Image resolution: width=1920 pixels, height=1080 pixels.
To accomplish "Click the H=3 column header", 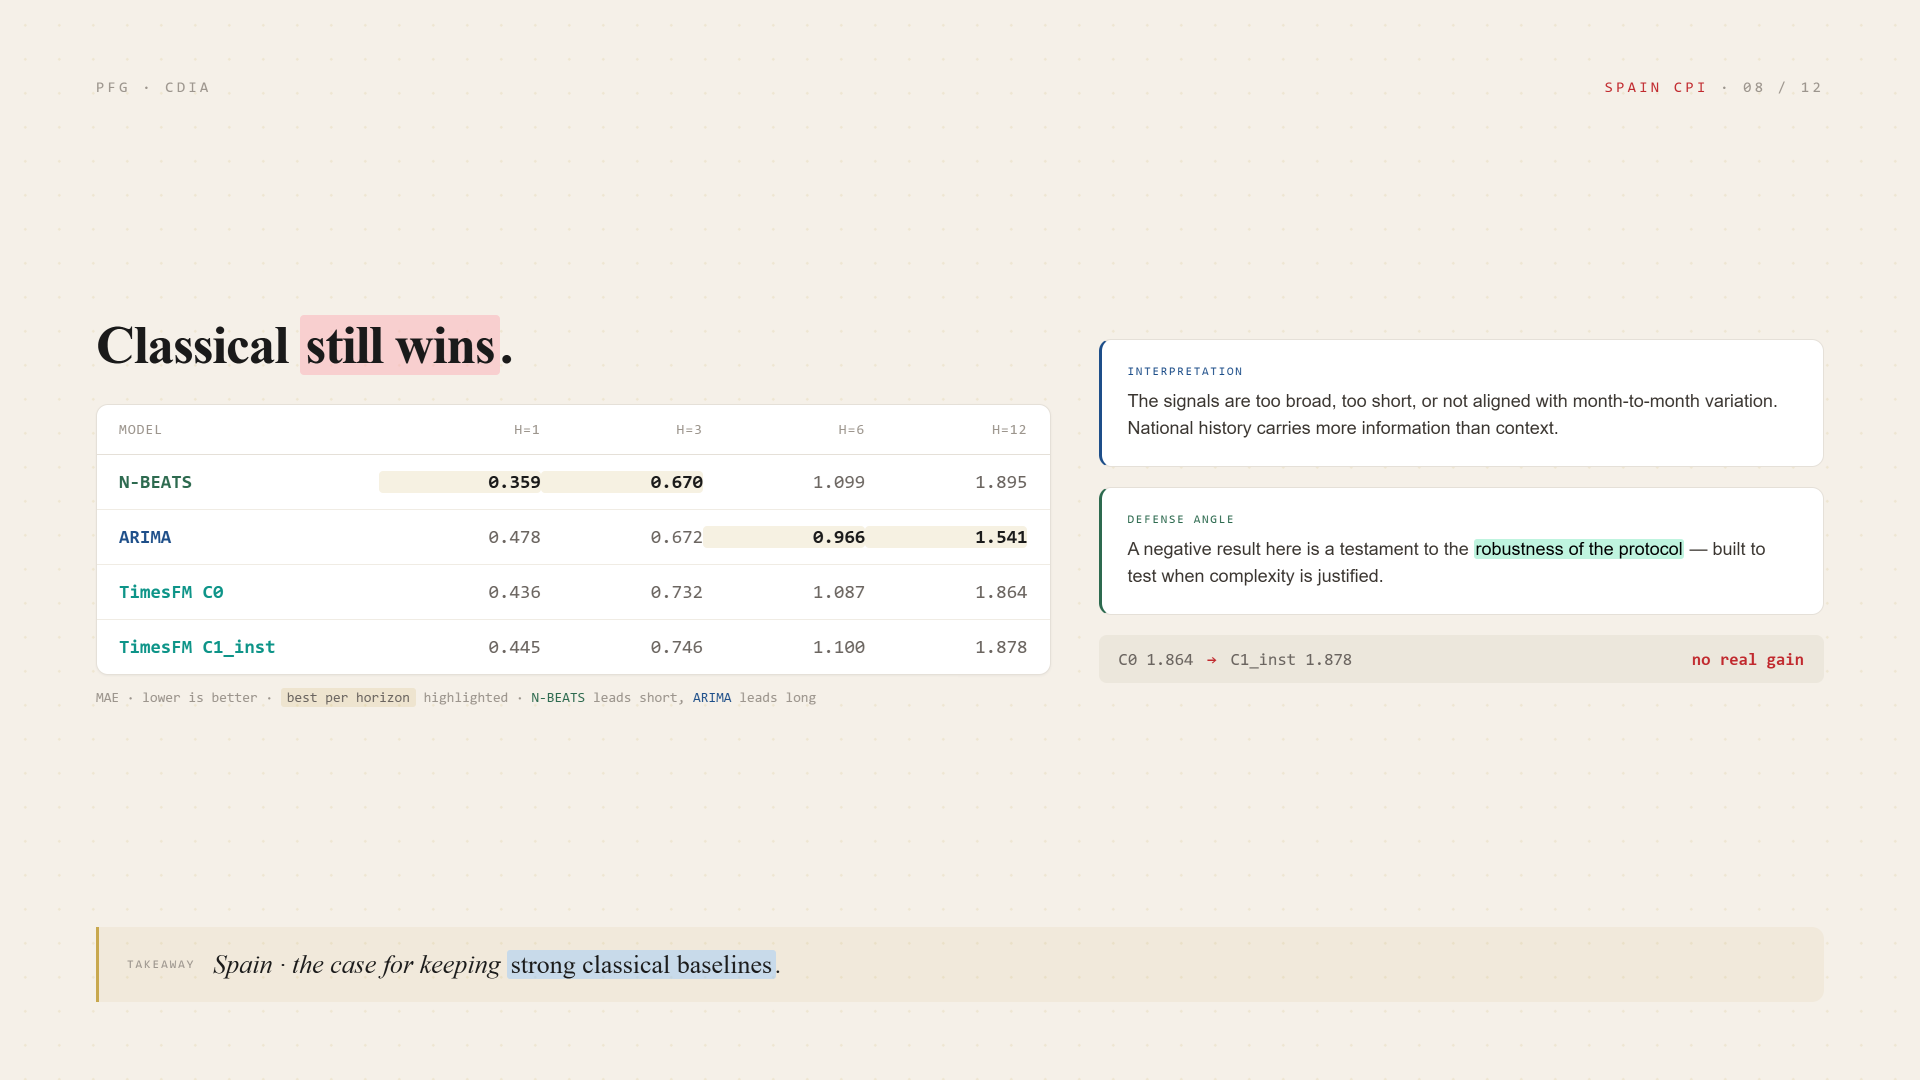I will [689, 430].
